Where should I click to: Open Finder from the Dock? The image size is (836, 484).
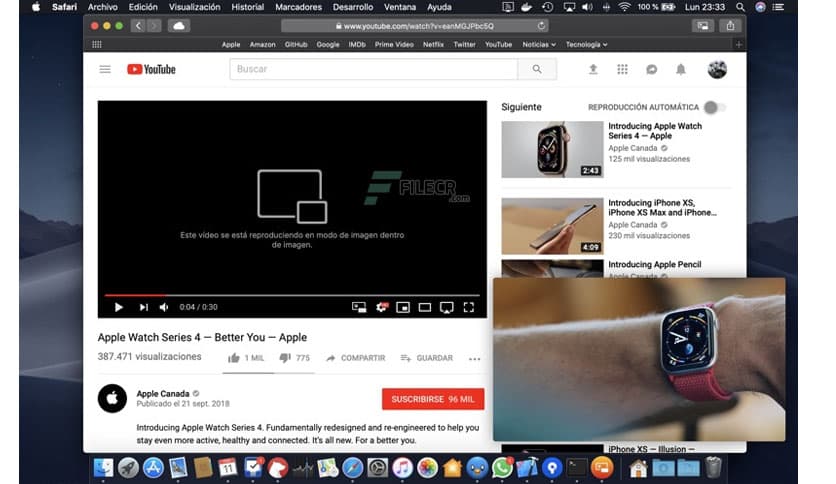click(103, 468)
